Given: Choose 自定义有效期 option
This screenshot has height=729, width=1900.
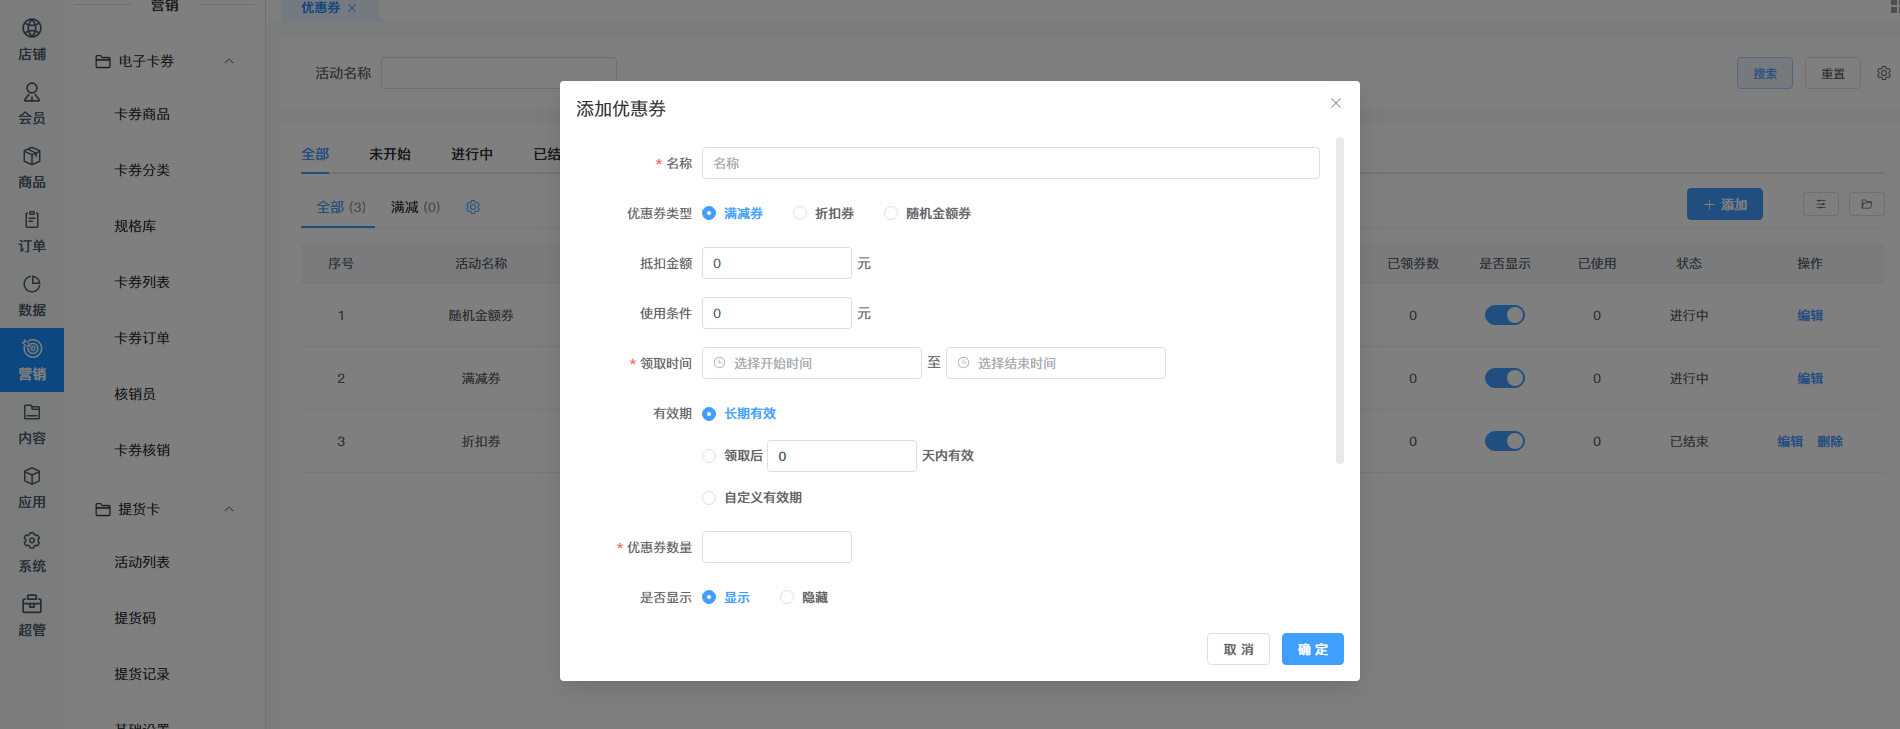Looking at the screenshot, I should point(752,497).
